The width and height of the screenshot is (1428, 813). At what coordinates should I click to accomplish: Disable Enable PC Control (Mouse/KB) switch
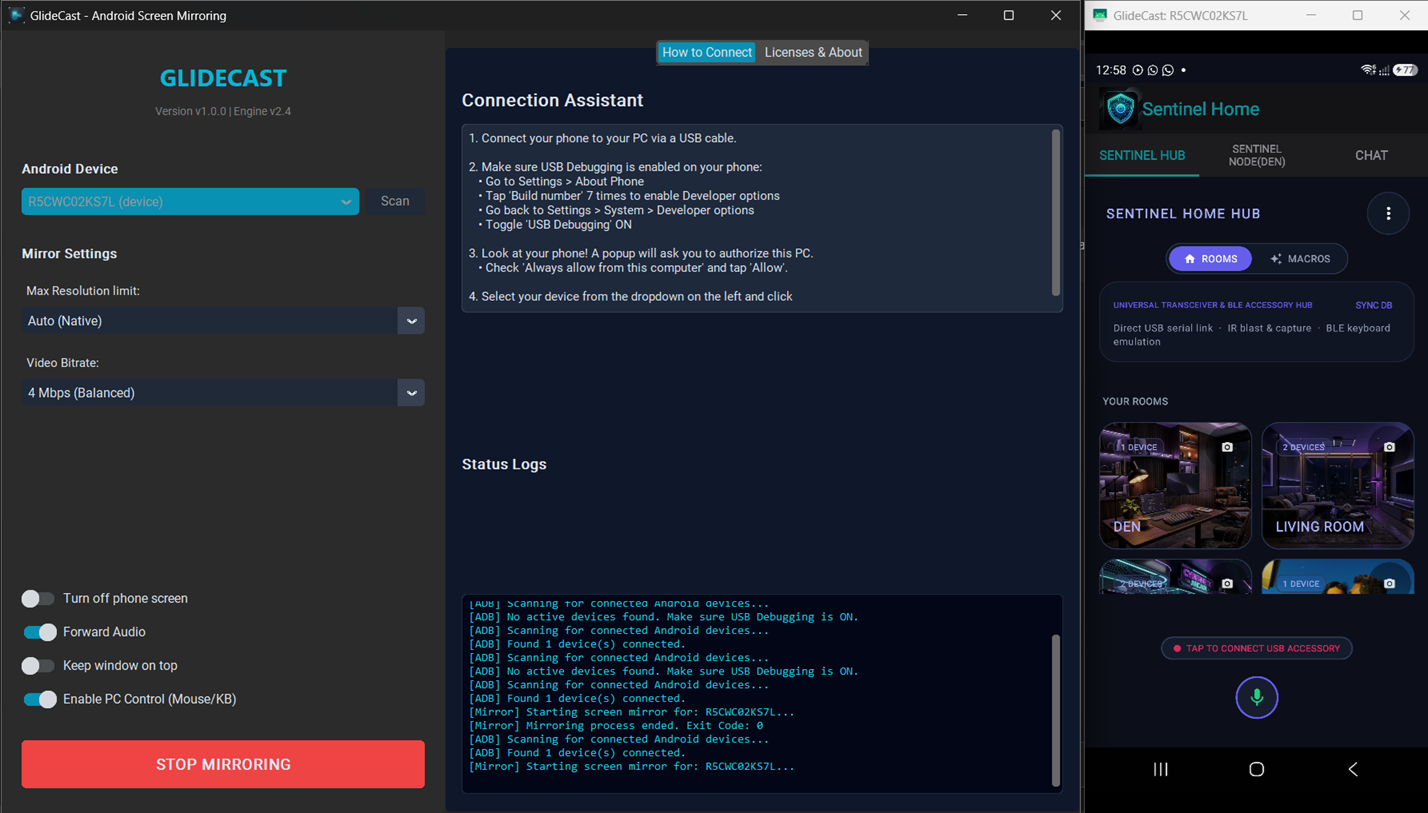click(39, 699)
